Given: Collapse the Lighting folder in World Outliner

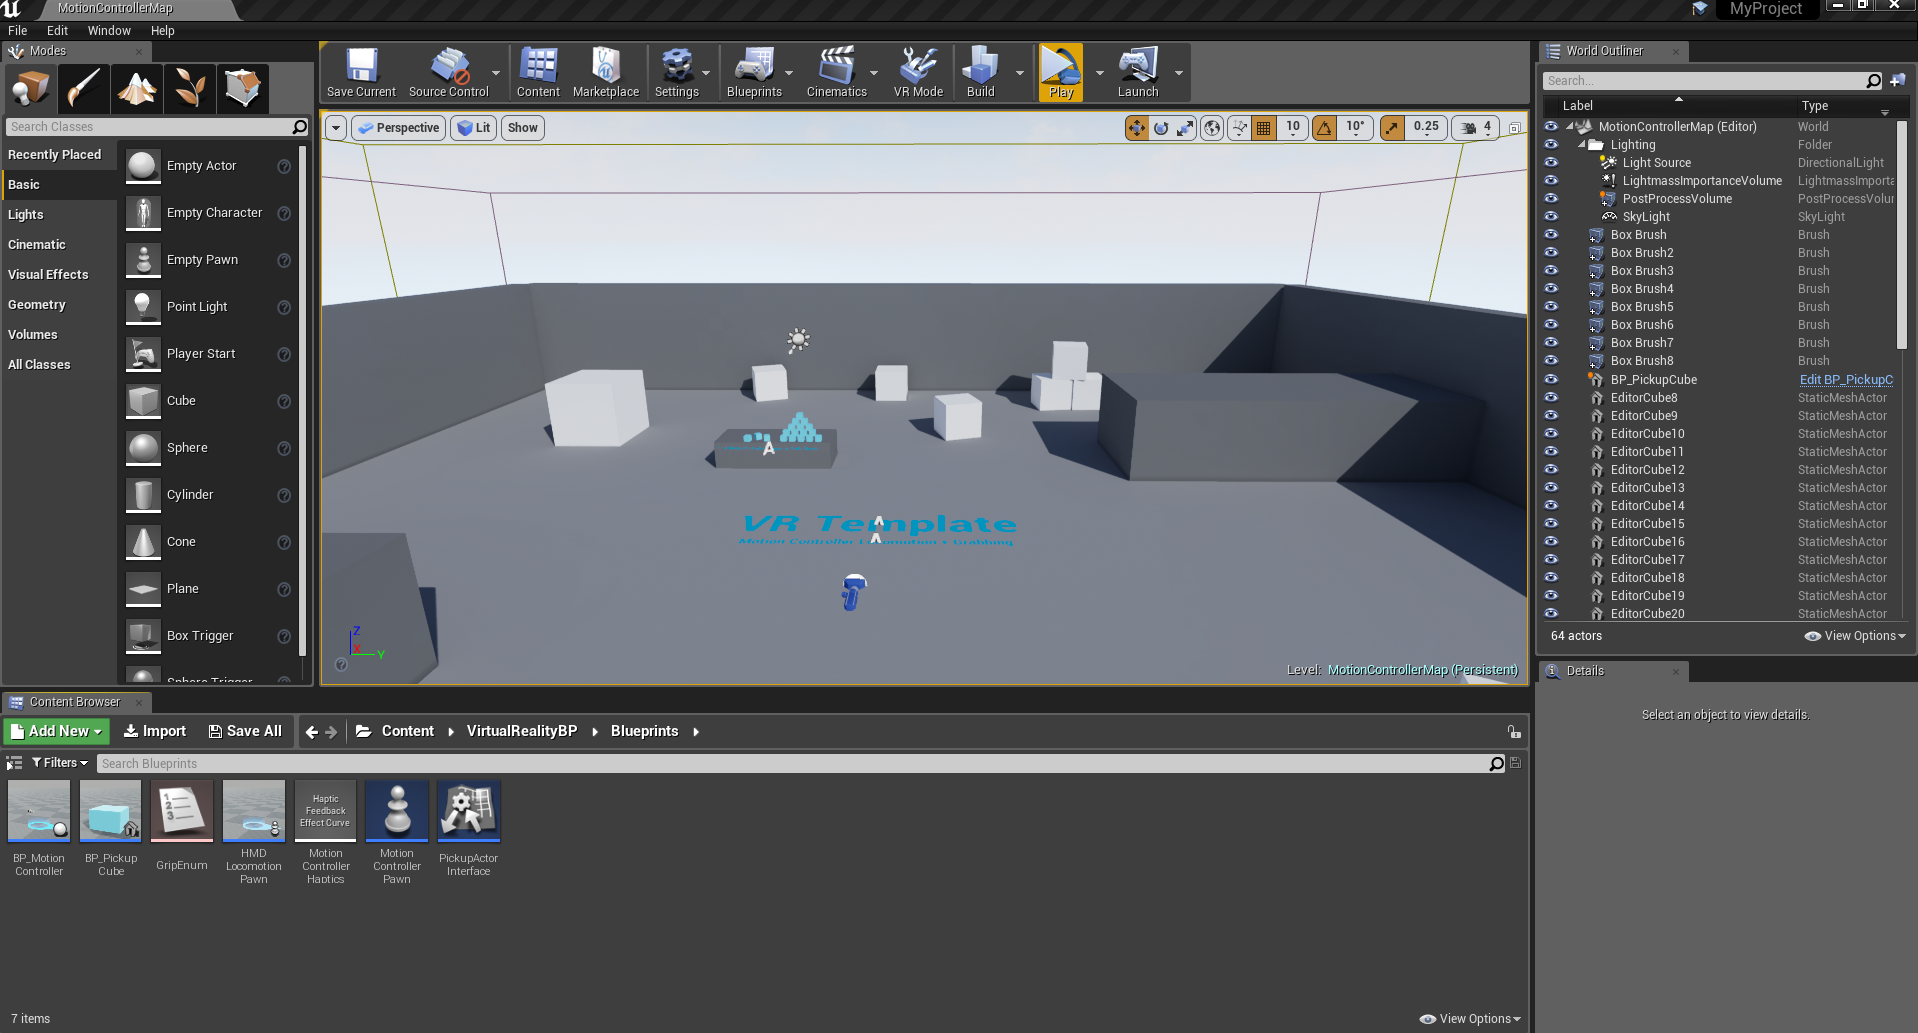Looking at the screenshot, I should 1583,145.
